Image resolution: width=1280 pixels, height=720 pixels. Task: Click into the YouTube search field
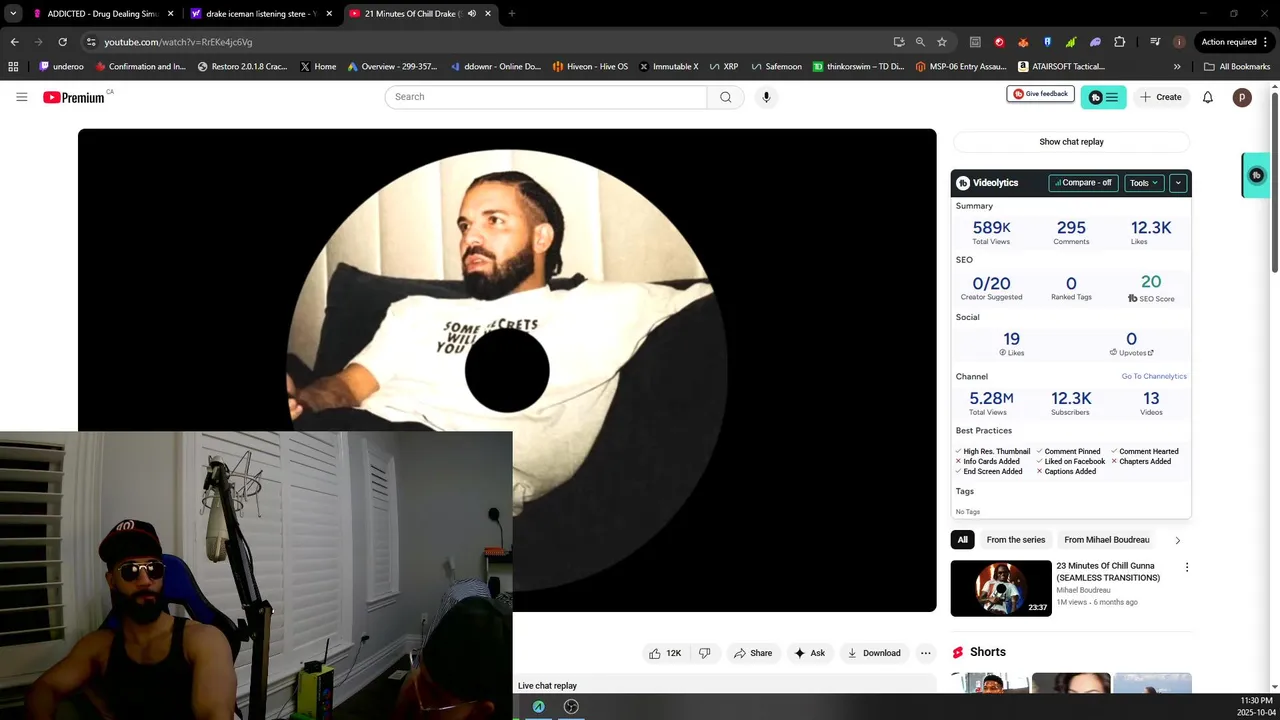click(546, 97)
